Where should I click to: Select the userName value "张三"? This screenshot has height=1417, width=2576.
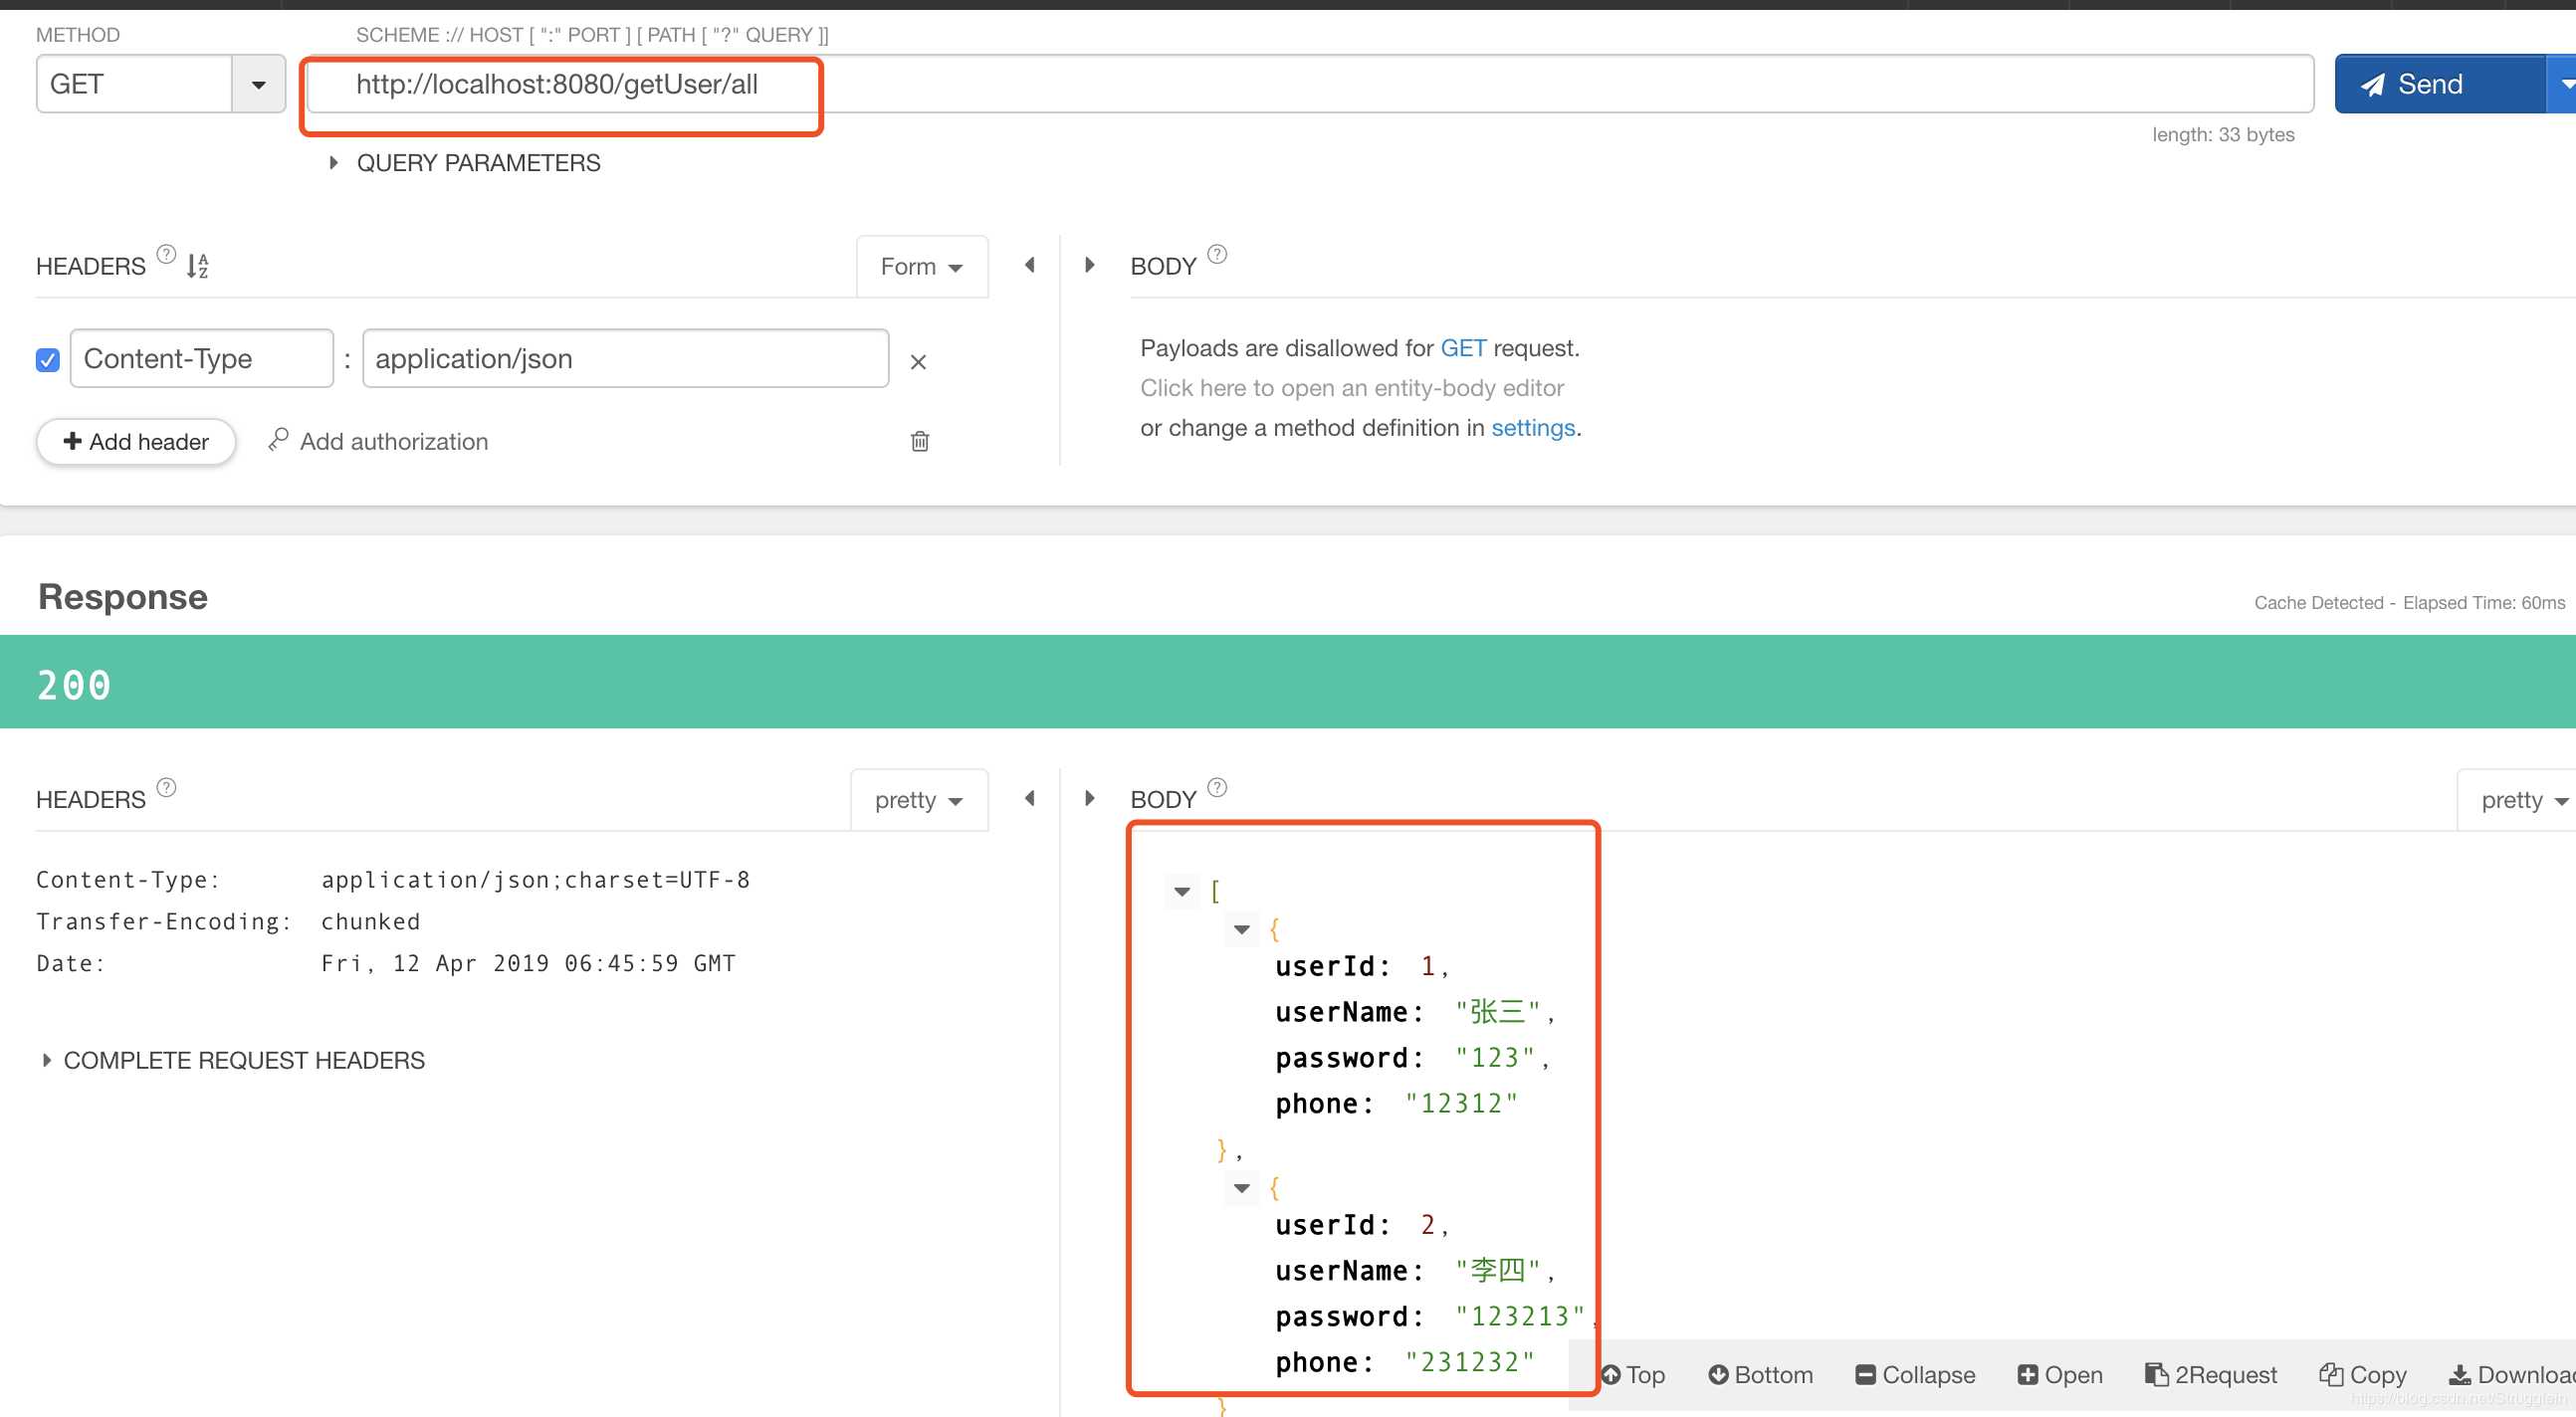1497,1013
